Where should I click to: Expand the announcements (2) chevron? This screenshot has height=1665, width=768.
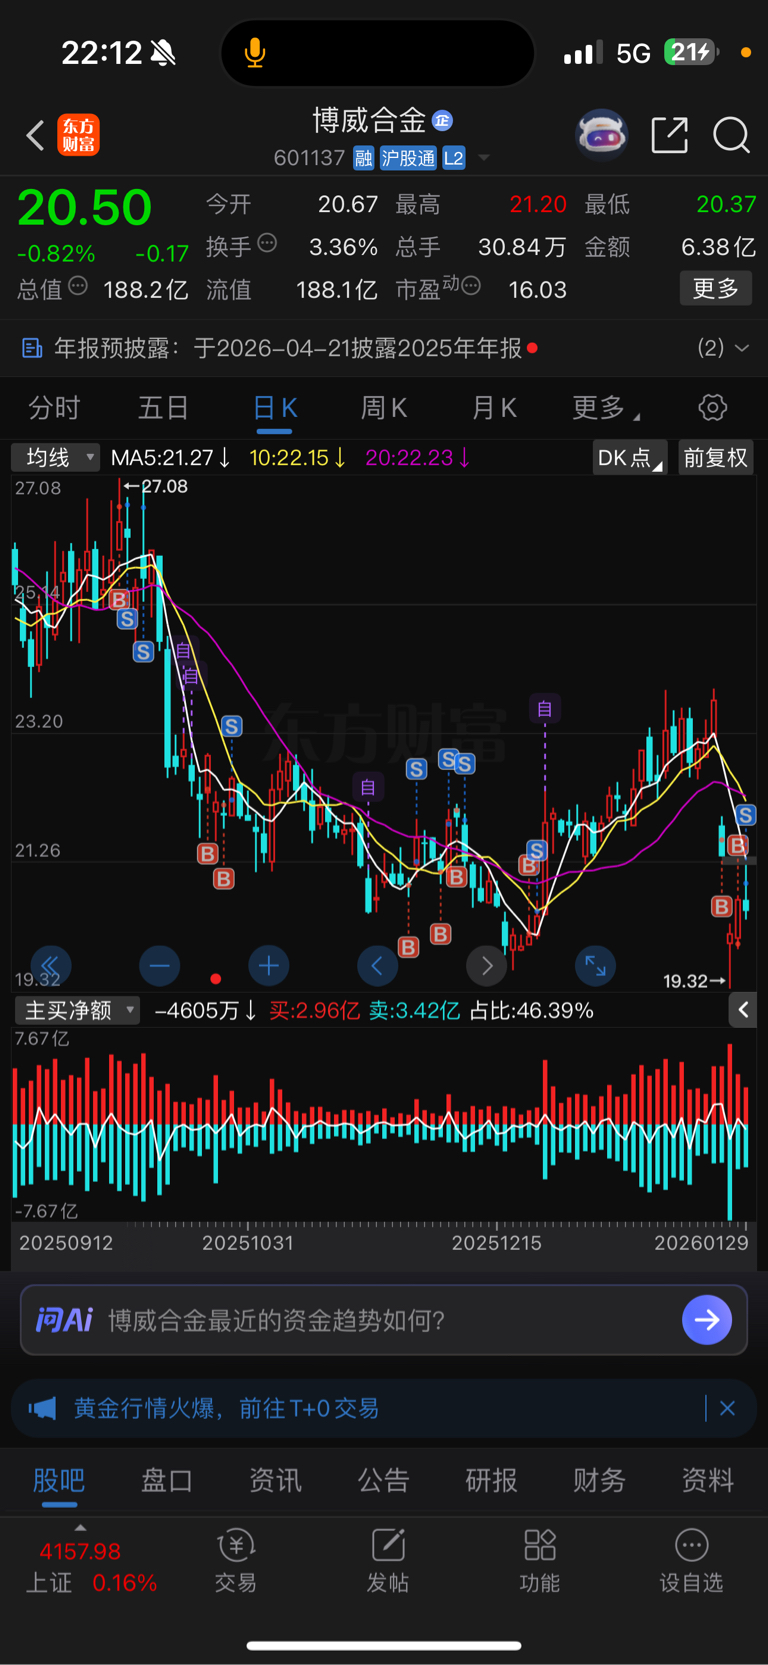coord(742,348)
